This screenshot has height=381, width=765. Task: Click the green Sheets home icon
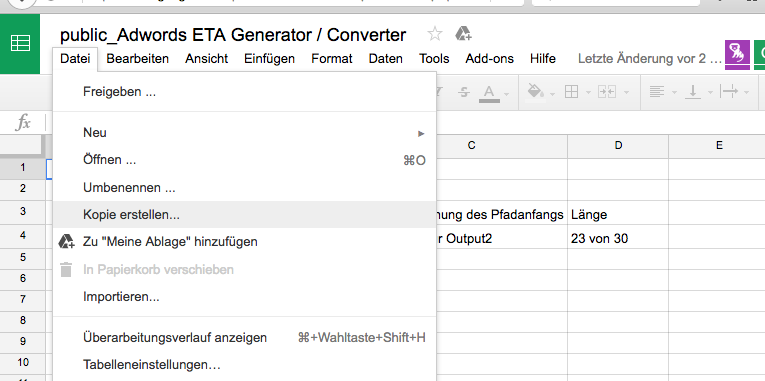coord(20,43)
